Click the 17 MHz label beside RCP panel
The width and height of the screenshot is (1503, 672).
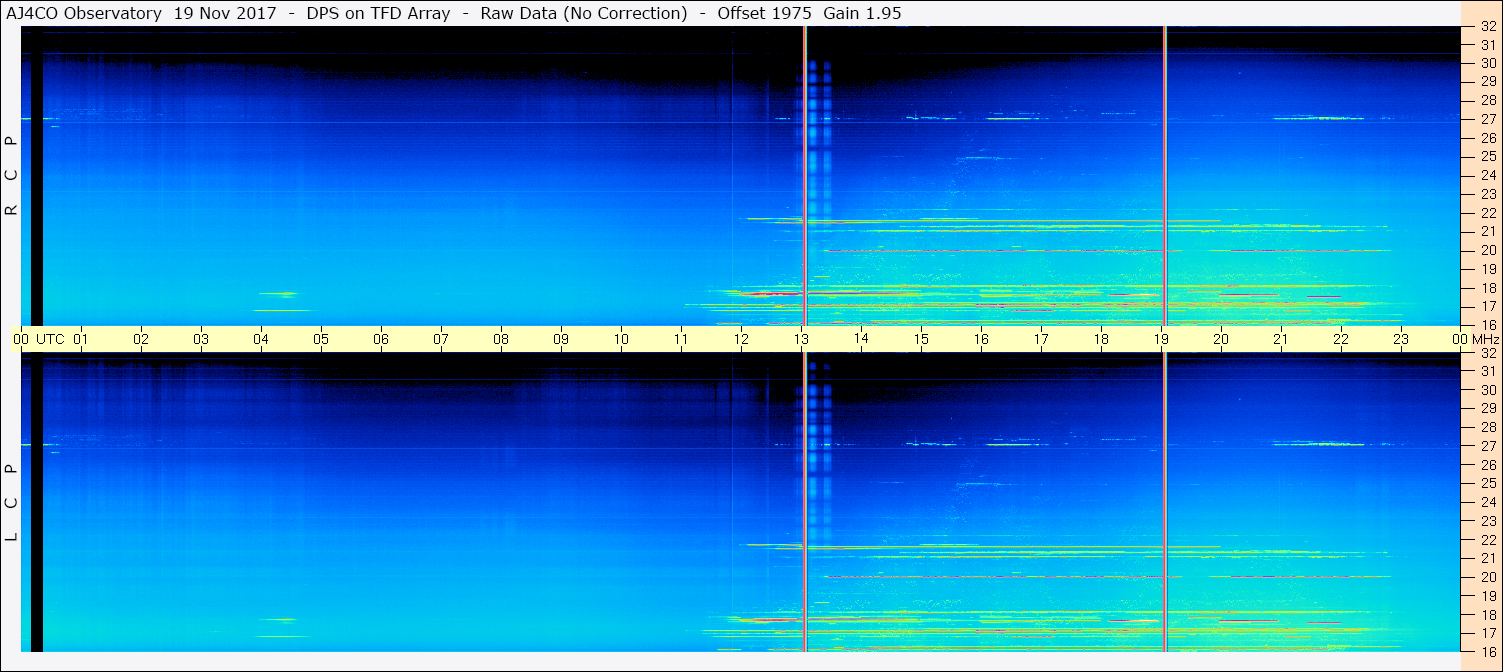(x=1488, y=306)
